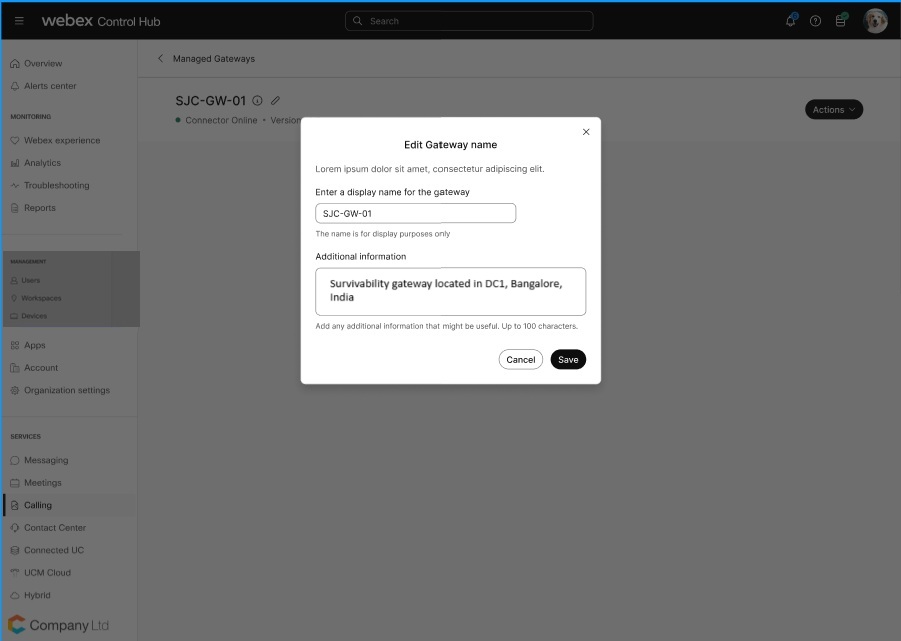
Task: Click the Managed Gateways breadcrumb
Action: (214, 59)
